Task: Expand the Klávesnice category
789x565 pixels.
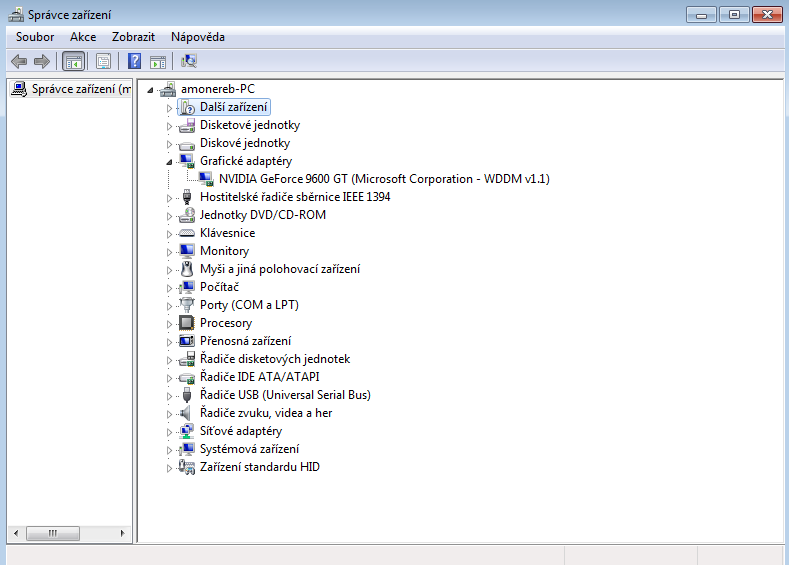Action: (x=170, y=234)
